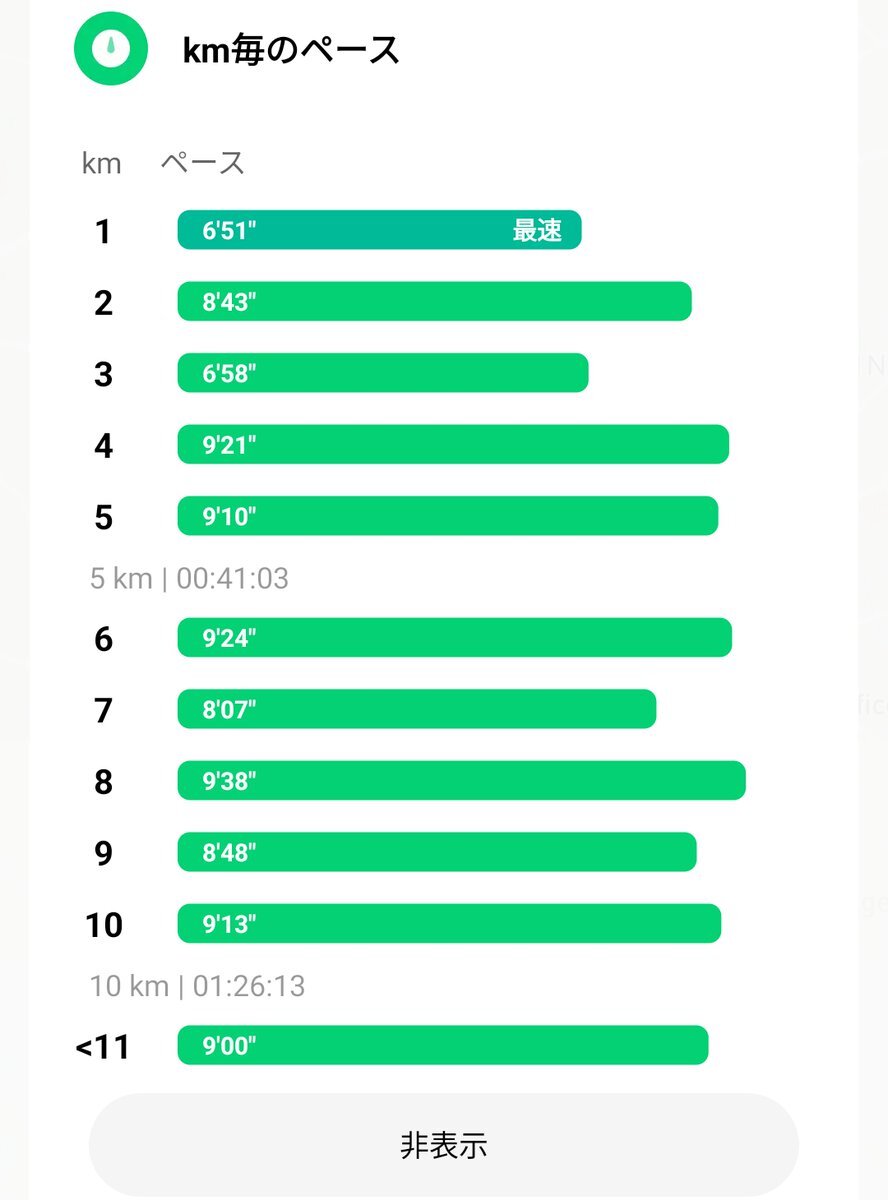The image size is (888, 1200).
Task: Select the km 9 bar showing 8'48"
Action: [437, 852]
